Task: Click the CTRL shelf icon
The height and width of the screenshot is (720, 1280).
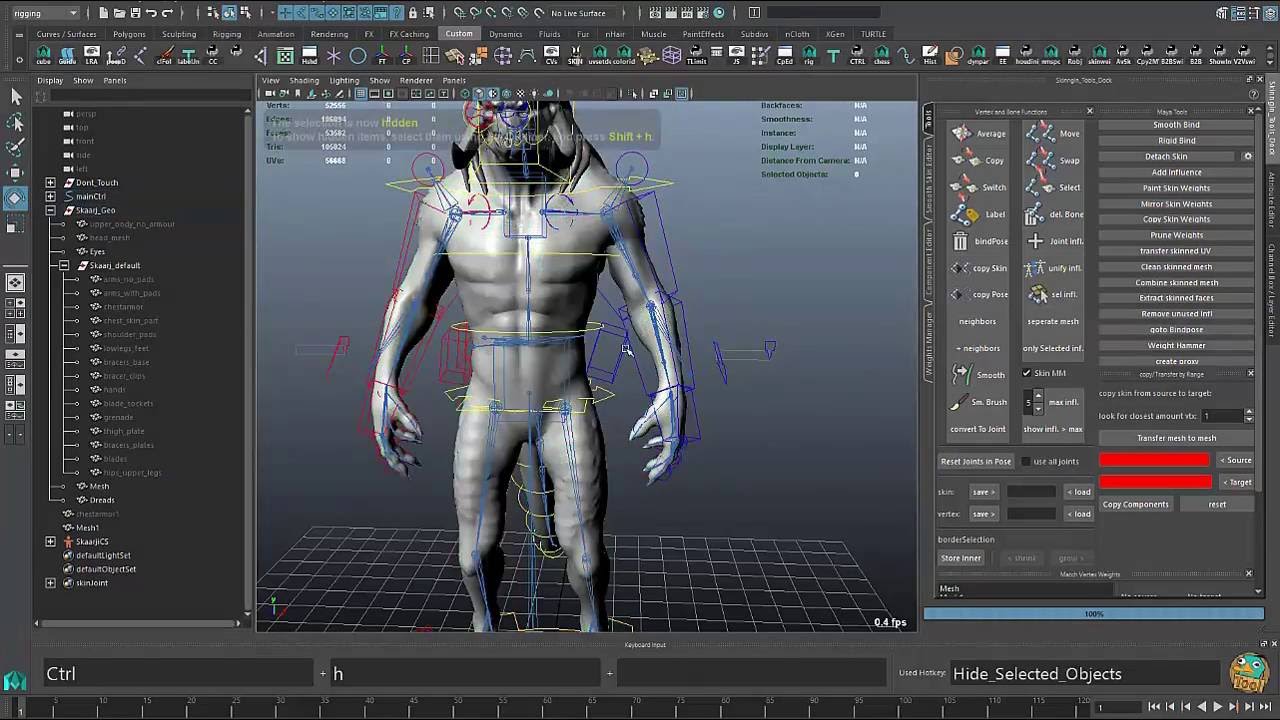Action: pos(857,56)
